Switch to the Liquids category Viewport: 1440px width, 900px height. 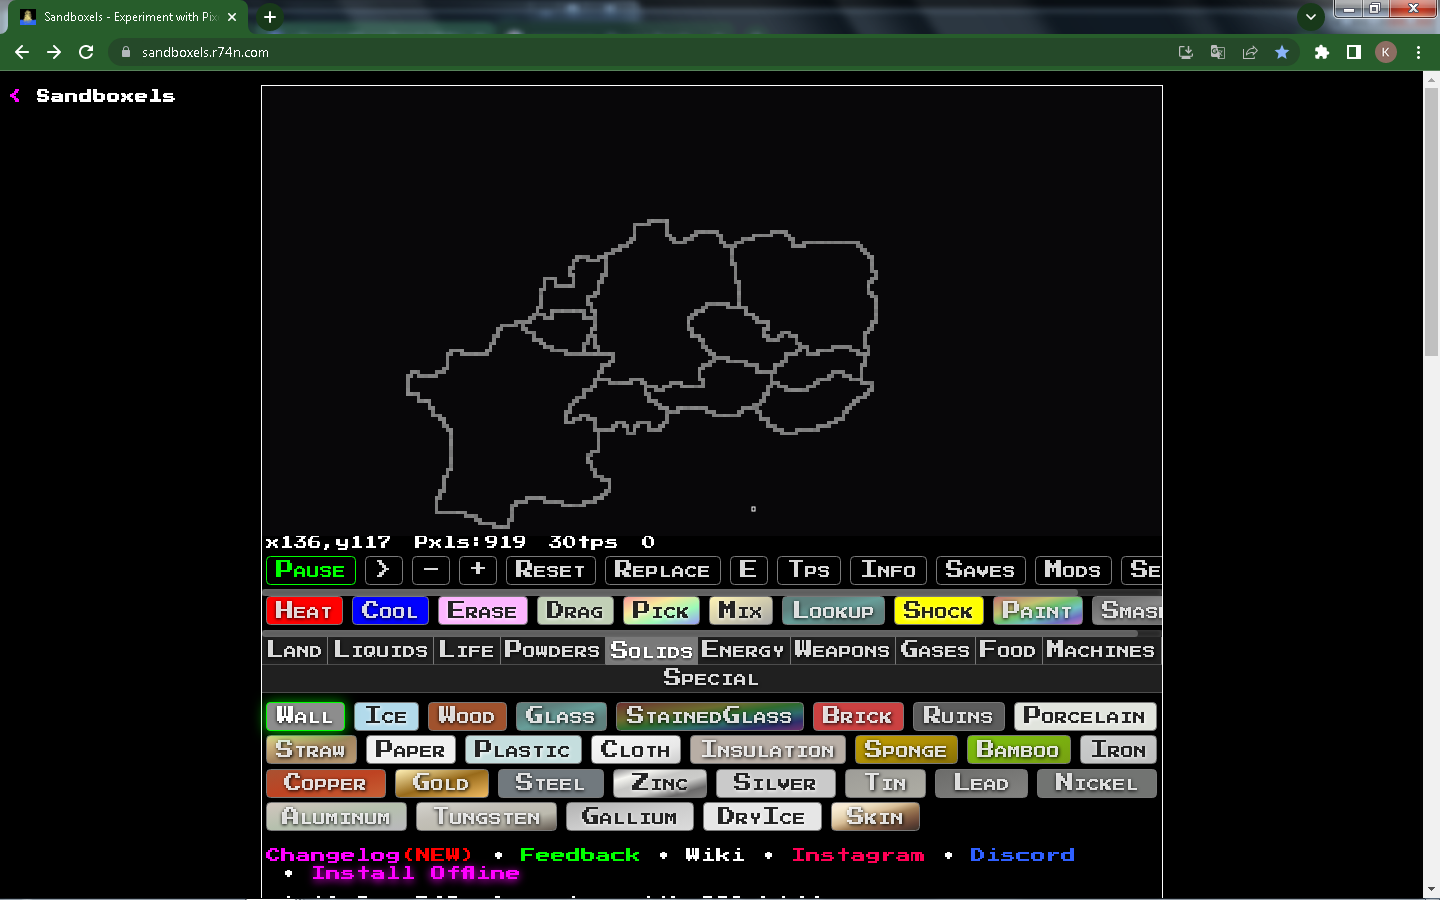tap(381, 650)
